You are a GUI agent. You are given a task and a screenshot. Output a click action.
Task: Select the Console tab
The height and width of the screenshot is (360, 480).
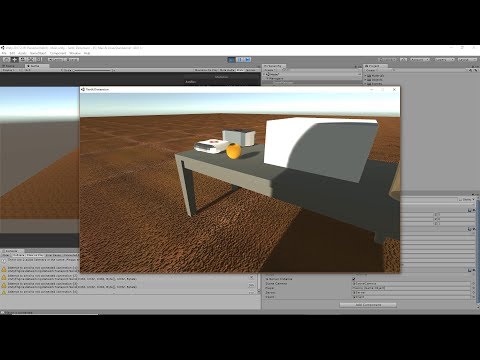(x=12, y=251)
